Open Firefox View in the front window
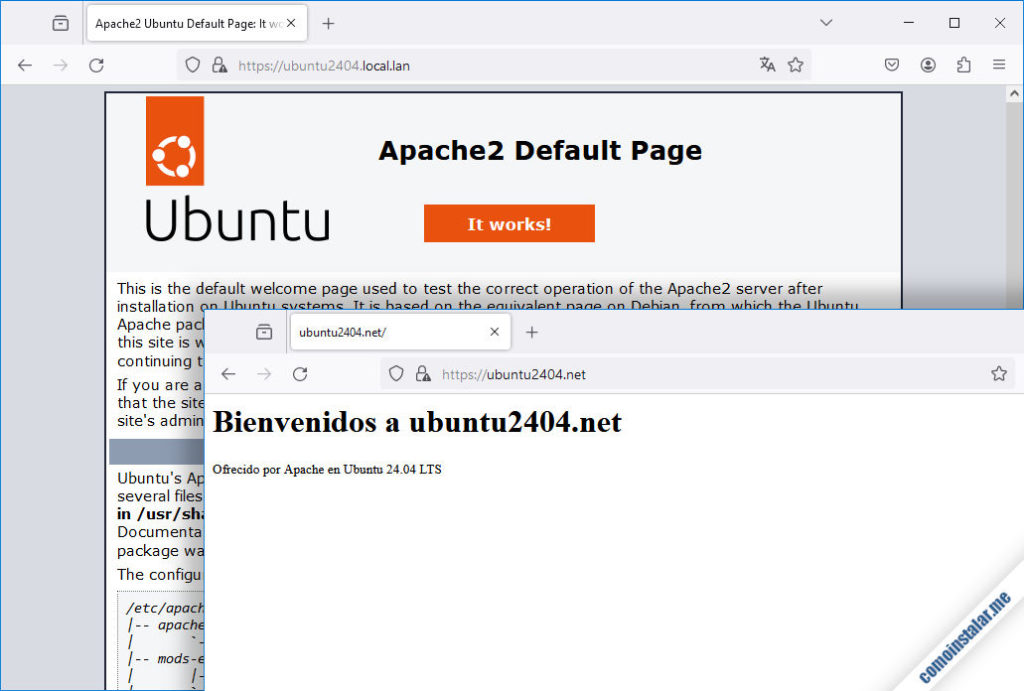This screenshot has height=691, width=1024. pos(262,332)
